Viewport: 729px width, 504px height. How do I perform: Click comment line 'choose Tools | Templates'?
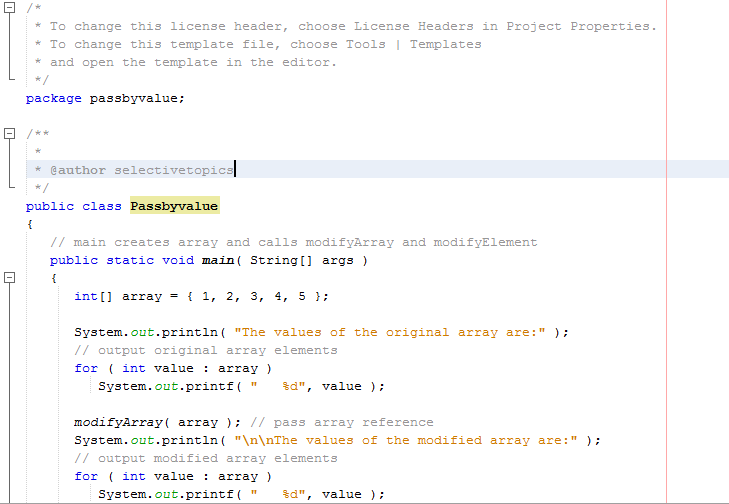(258, 44)
